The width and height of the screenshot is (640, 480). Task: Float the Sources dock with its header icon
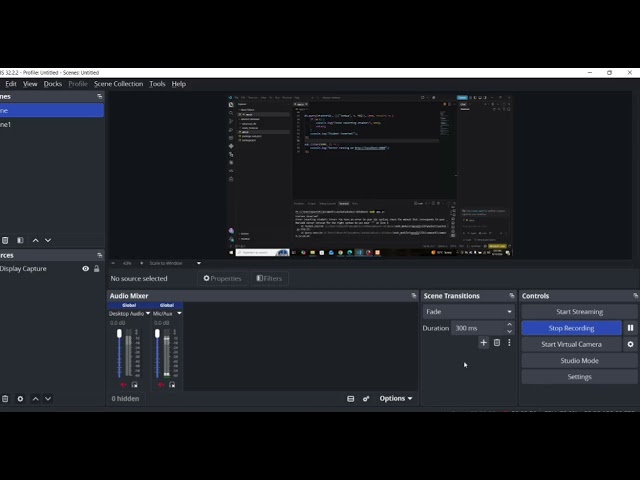click(x=100, y=255)
